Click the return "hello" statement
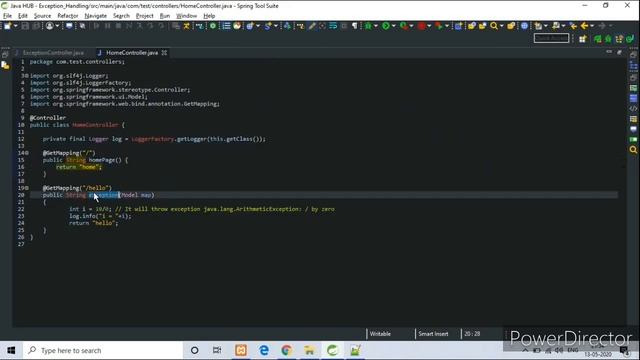Screen dimensions: 640x360 [93, 223]
